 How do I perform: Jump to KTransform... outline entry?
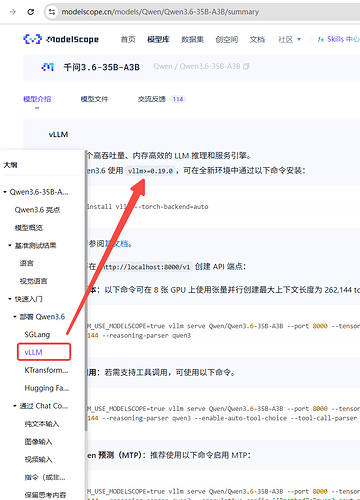(x=46, y=370)
